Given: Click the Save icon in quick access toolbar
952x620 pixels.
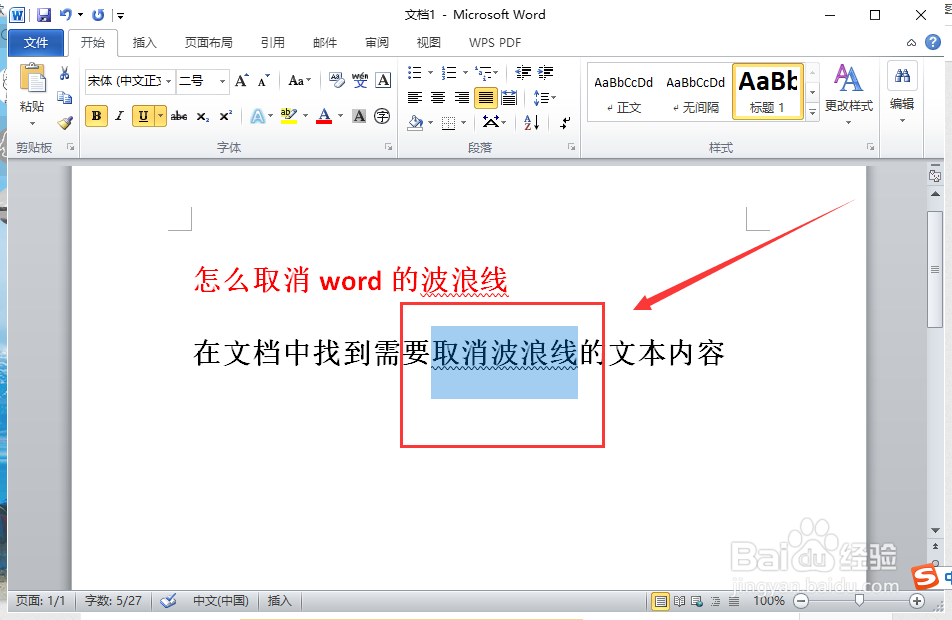Looking at the screenshot, I should 44,15.
